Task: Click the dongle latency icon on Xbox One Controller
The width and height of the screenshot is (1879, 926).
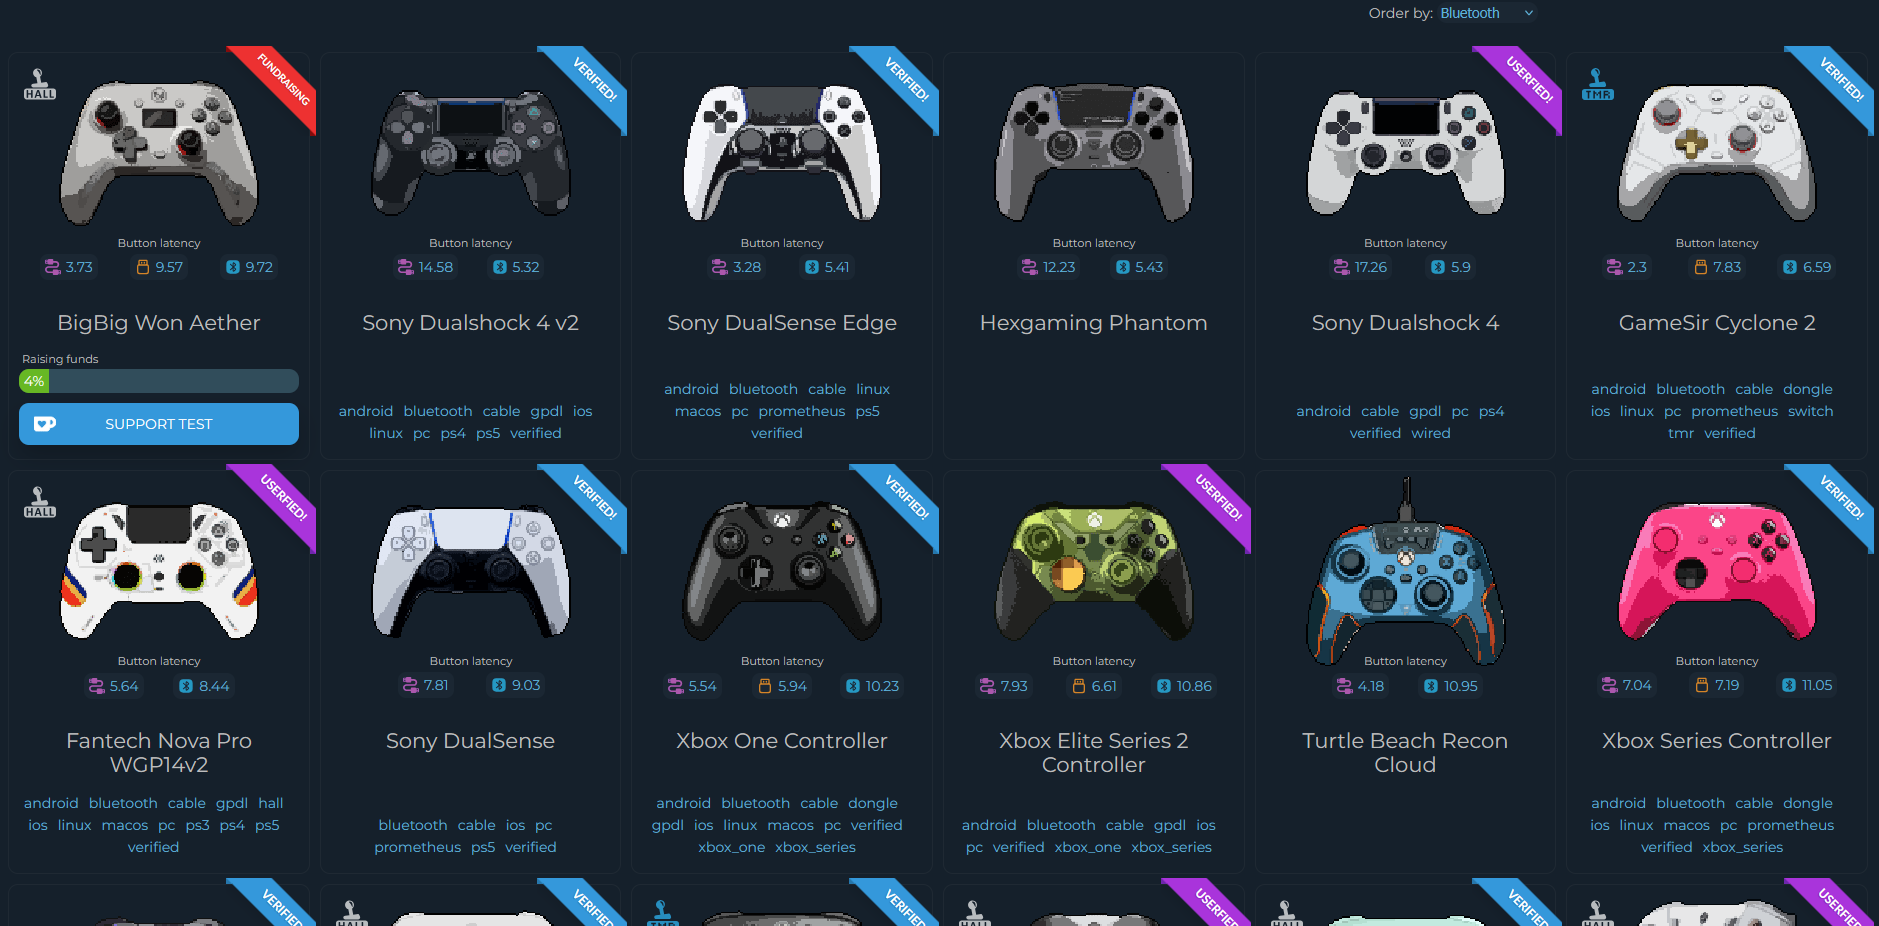Action: coord(765,686)
